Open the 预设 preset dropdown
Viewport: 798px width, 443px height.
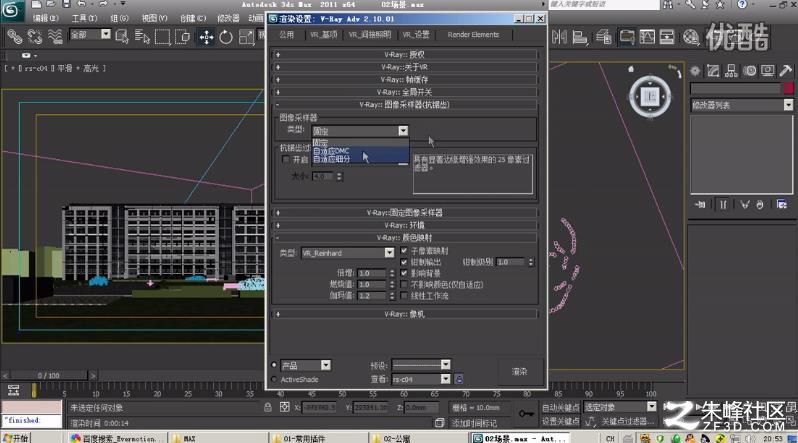(x=445, y=365)
